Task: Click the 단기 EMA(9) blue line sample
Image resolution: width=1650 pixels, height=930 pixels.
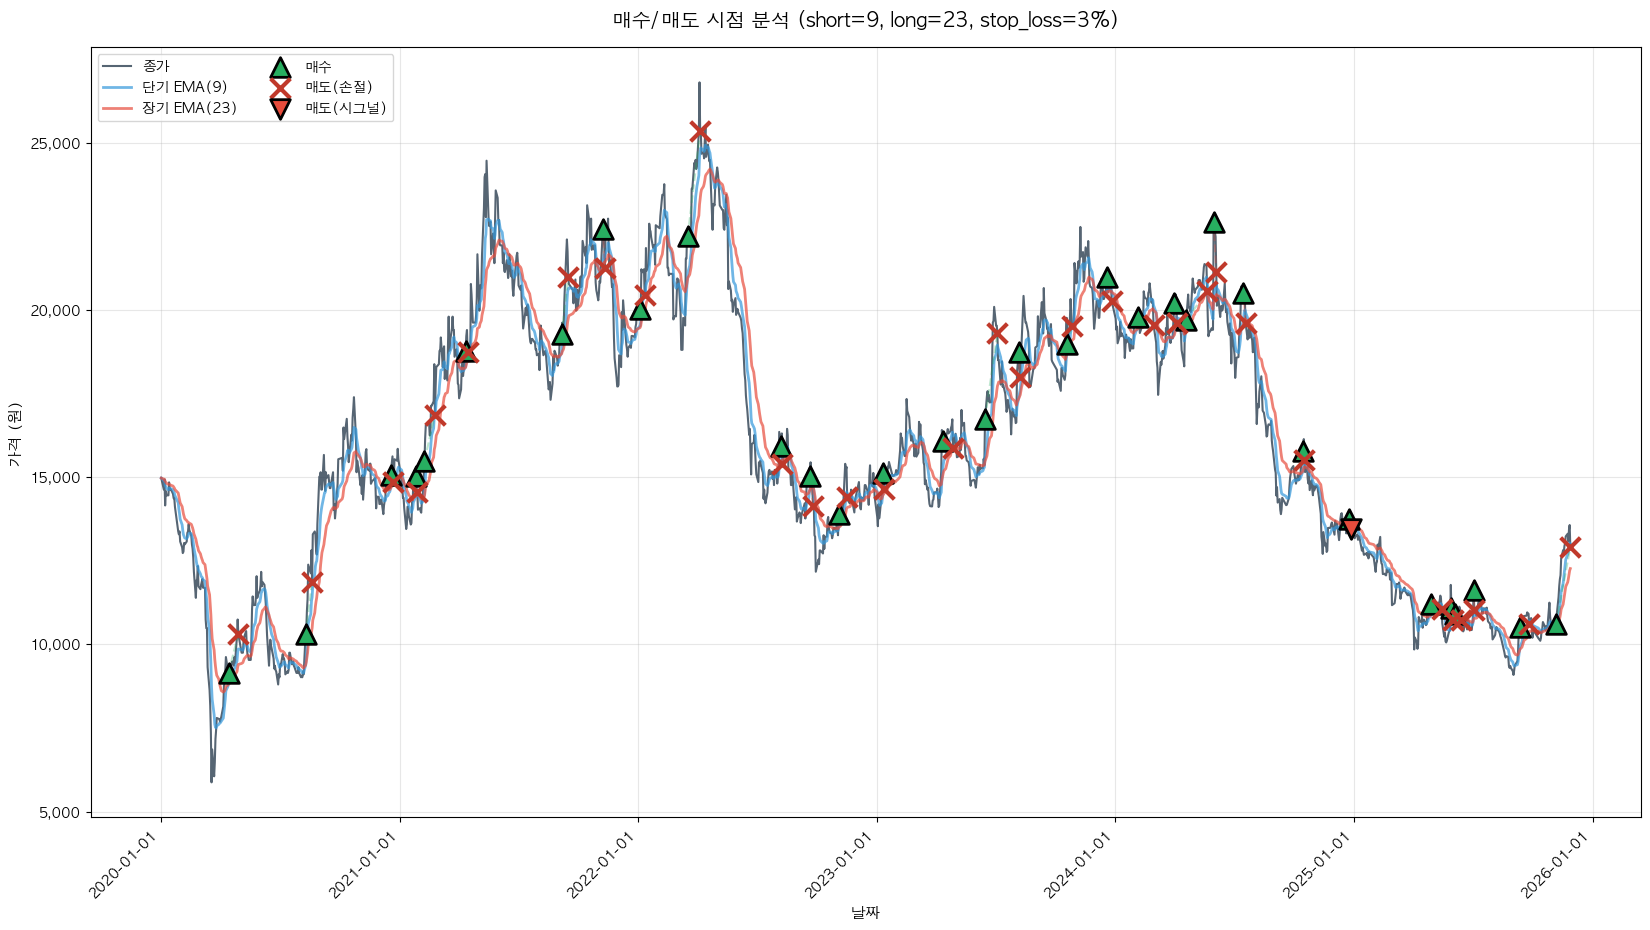Action: point(118,88)
